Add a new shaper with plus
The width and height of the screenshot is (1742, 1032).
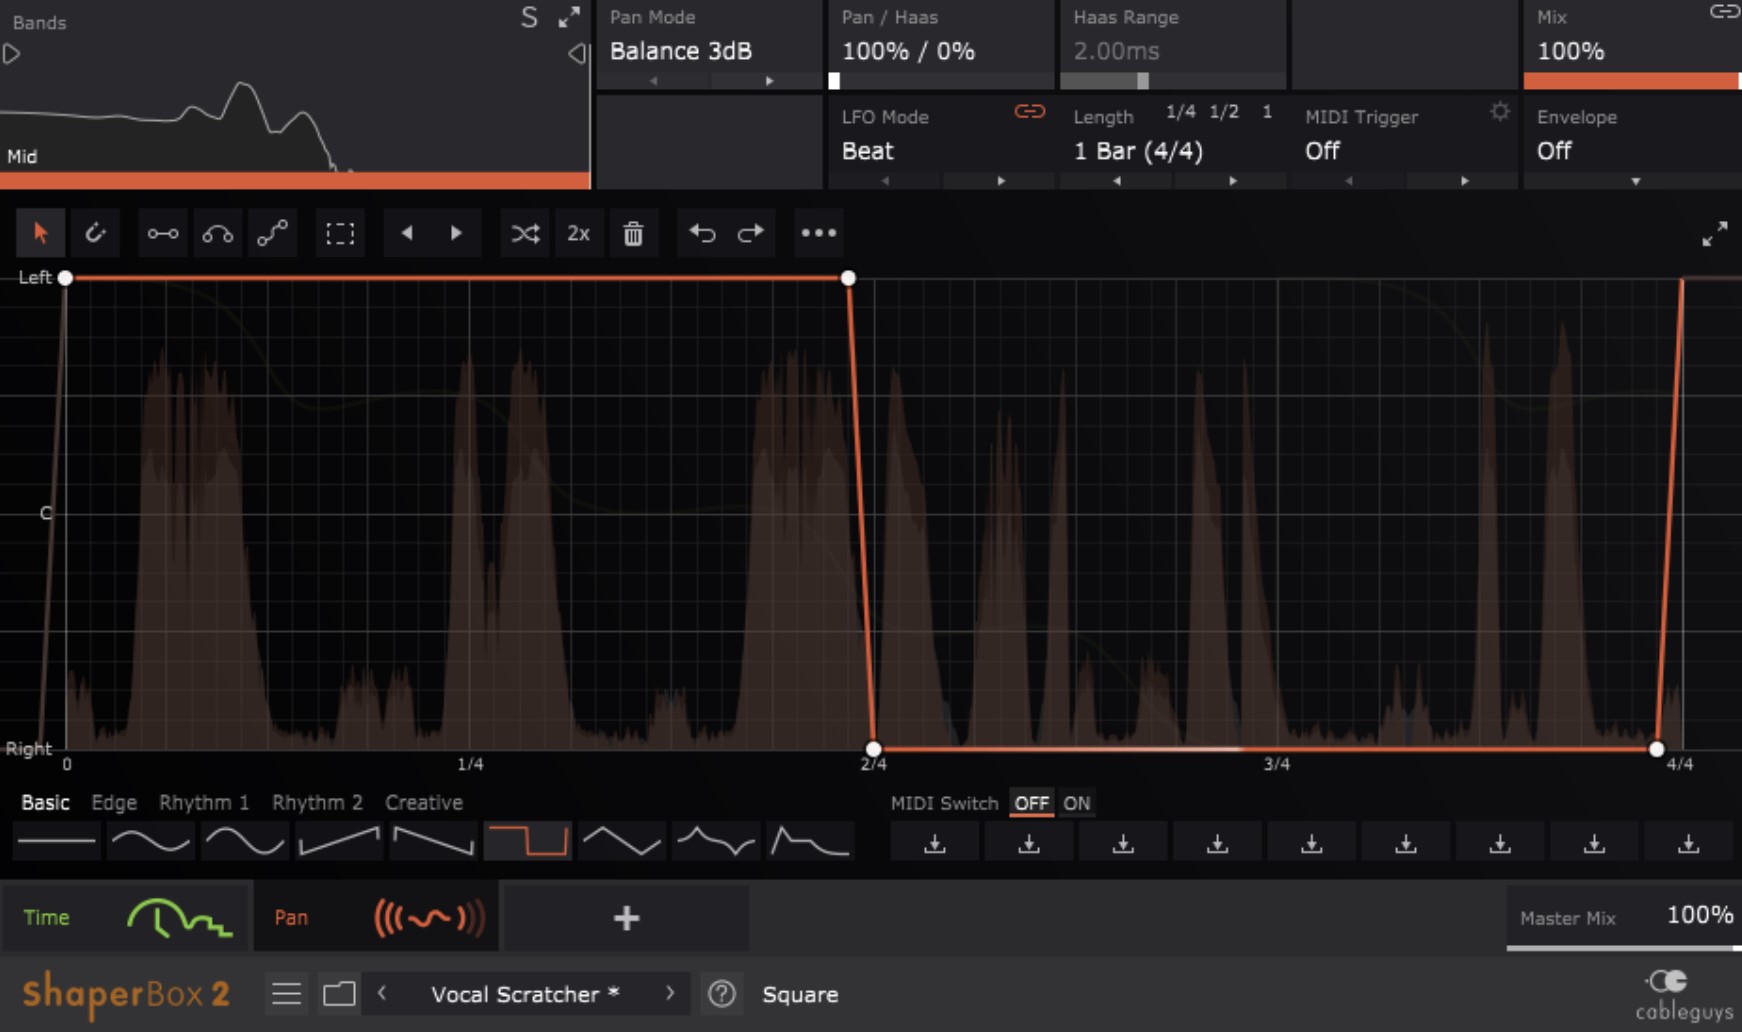pyautogui.click(x=626, y=918)
